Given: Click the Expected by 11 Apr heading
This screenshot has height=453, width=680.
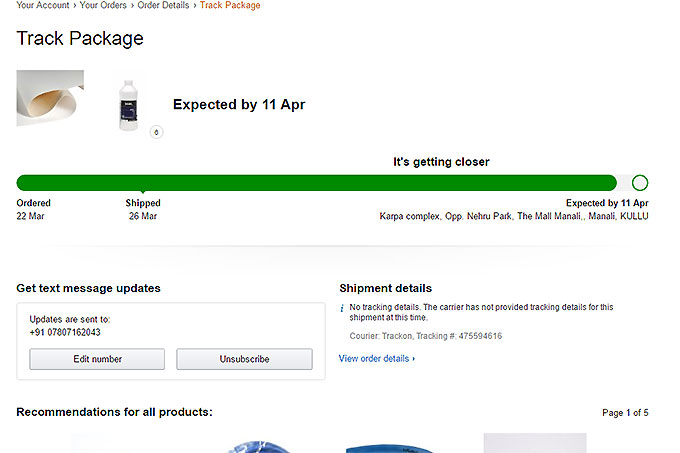Looking at the screenshot, I should tap(239, 104).
